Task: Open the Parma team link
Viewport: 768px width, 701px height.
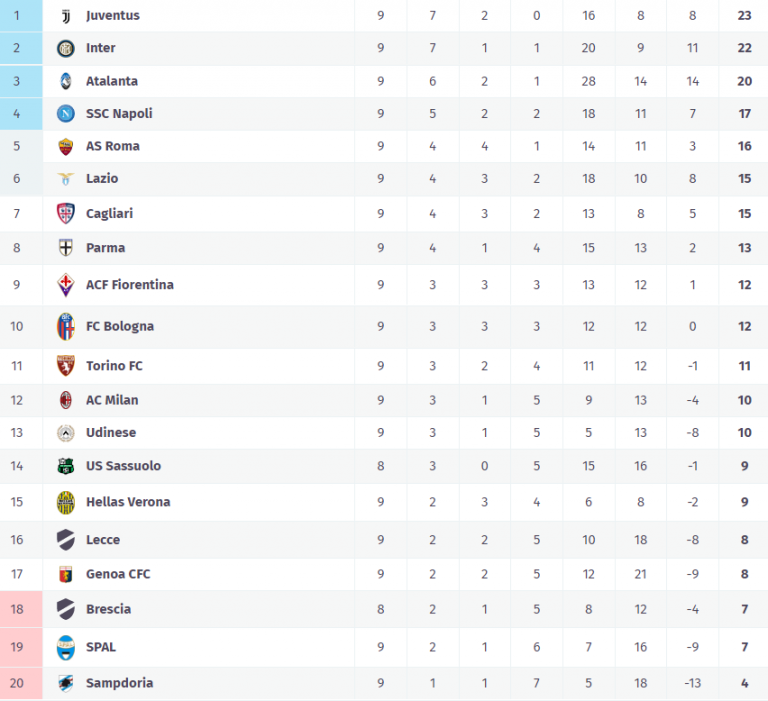Action: [105, 248]
